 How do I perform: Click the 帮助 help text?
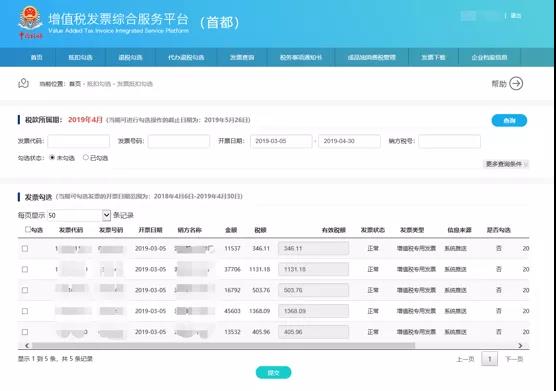click(x=499, y=84)
